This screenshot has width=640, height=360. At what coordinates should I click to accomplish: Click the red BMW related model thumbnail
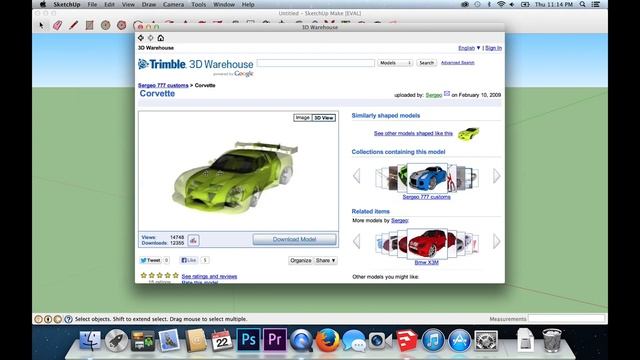pos(427,244)
